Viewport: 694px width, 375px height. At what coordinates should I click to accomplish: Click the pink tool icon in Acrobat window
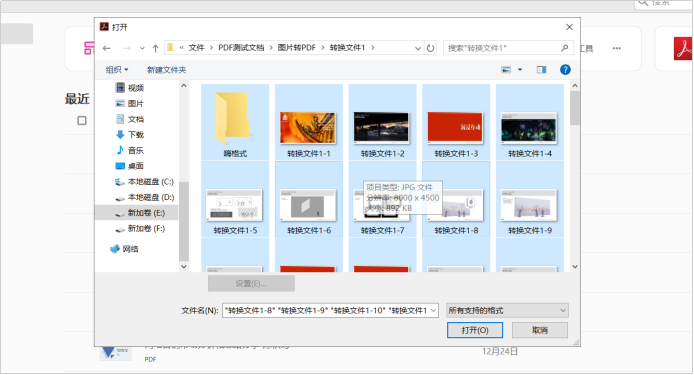89,48
